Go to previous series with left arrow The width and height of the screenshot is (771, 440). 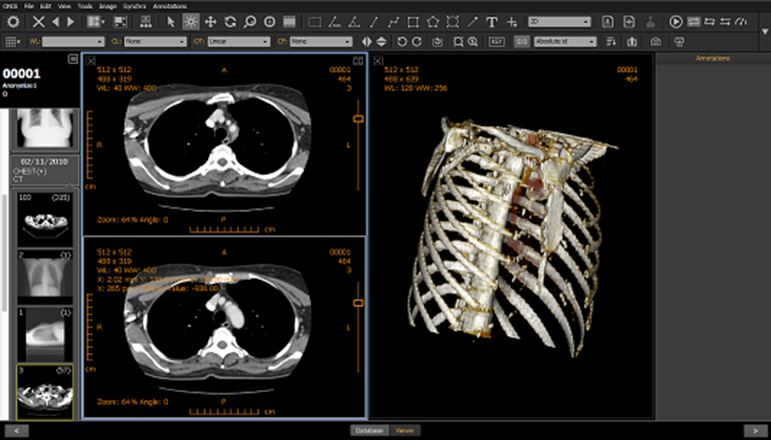(x=55, y=22)
